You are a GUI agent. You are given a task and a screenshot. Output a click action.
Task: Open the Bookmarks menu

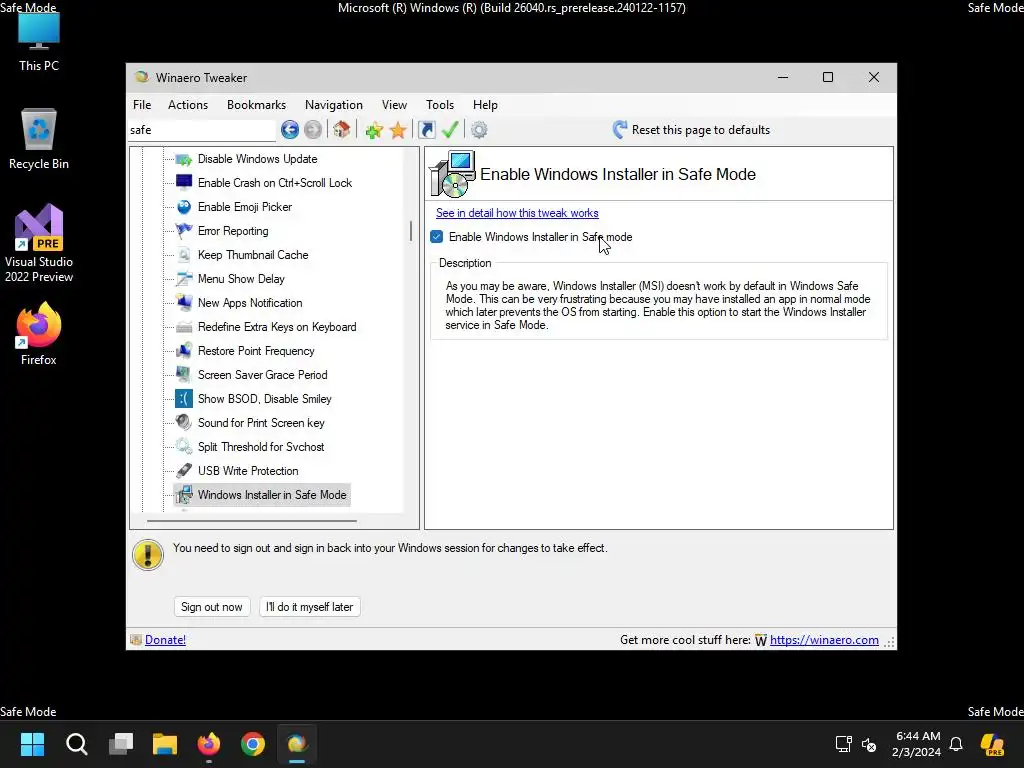pyautogui.click(x=256, y=104)
